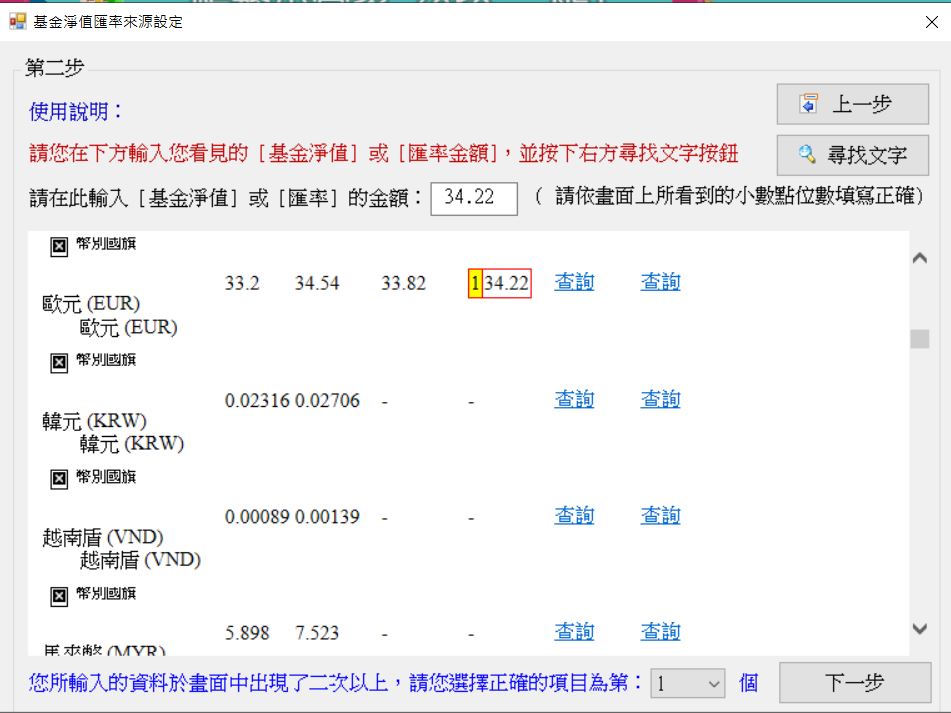The width and height of the screenshot is (951, 713).
Task: Click the amount input field containing 34.22
Action: [474, 198]
